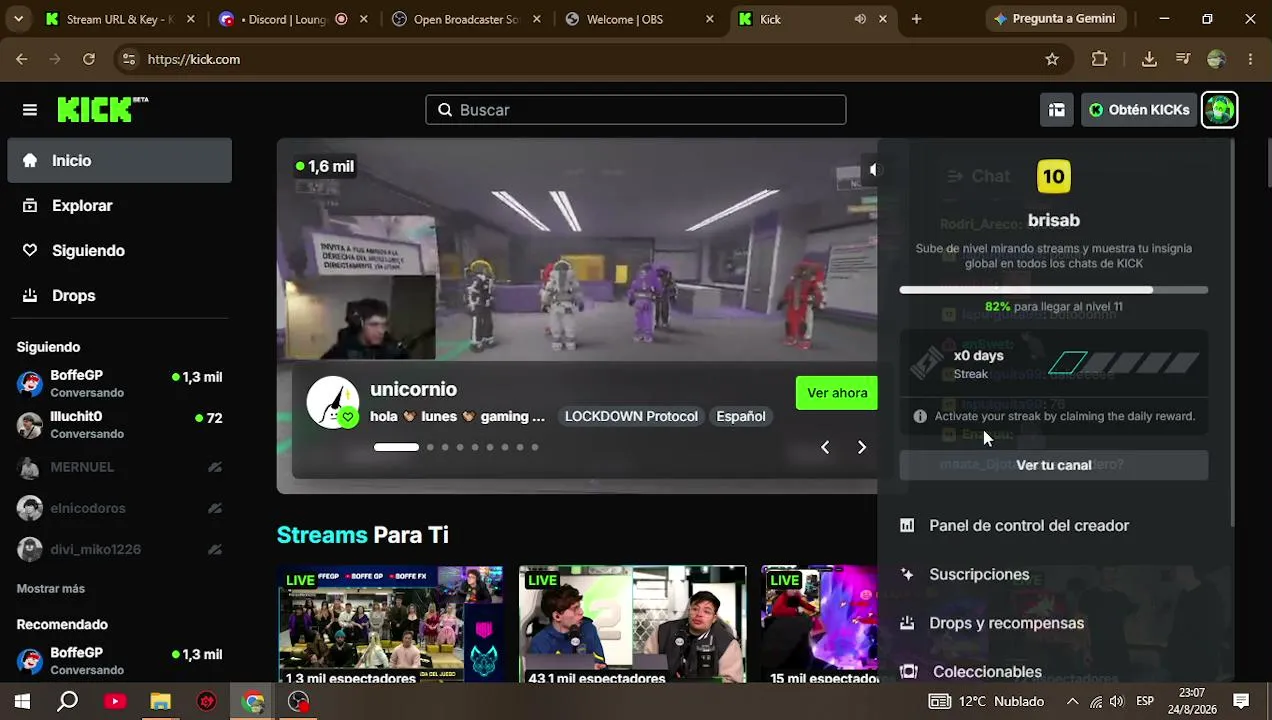This screenshot has height=720, width=1272.
Task: Click the streak info icon
Action: 920,416
